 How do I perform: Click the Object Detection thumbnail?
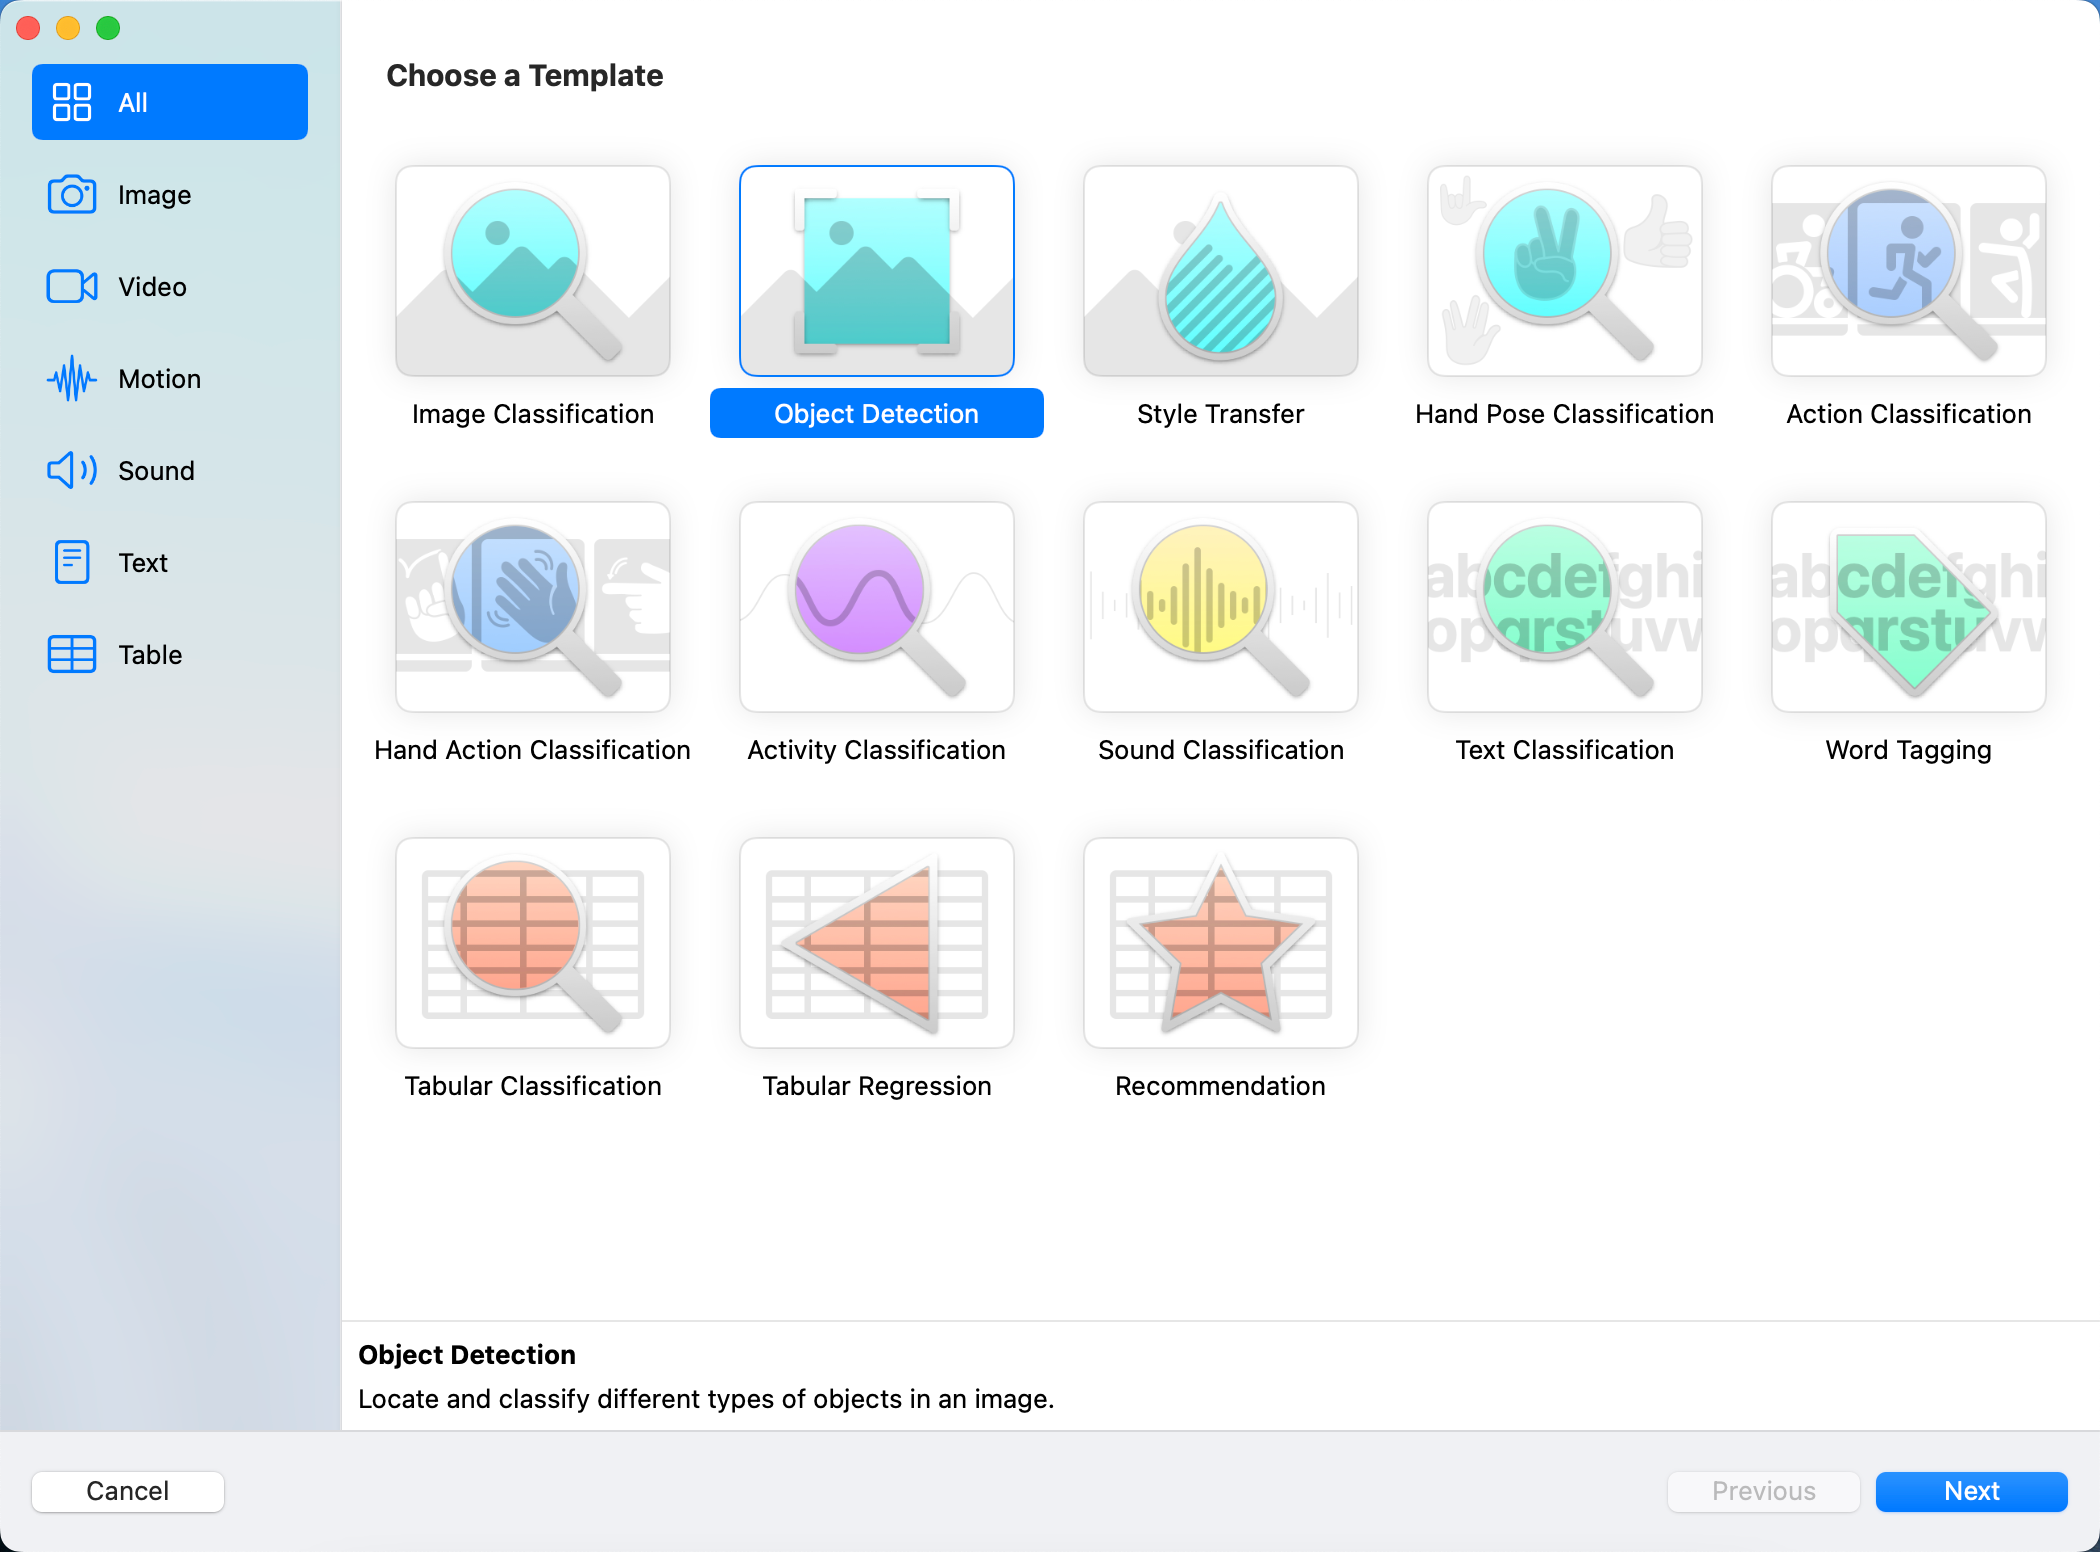[x=876, y=270]
